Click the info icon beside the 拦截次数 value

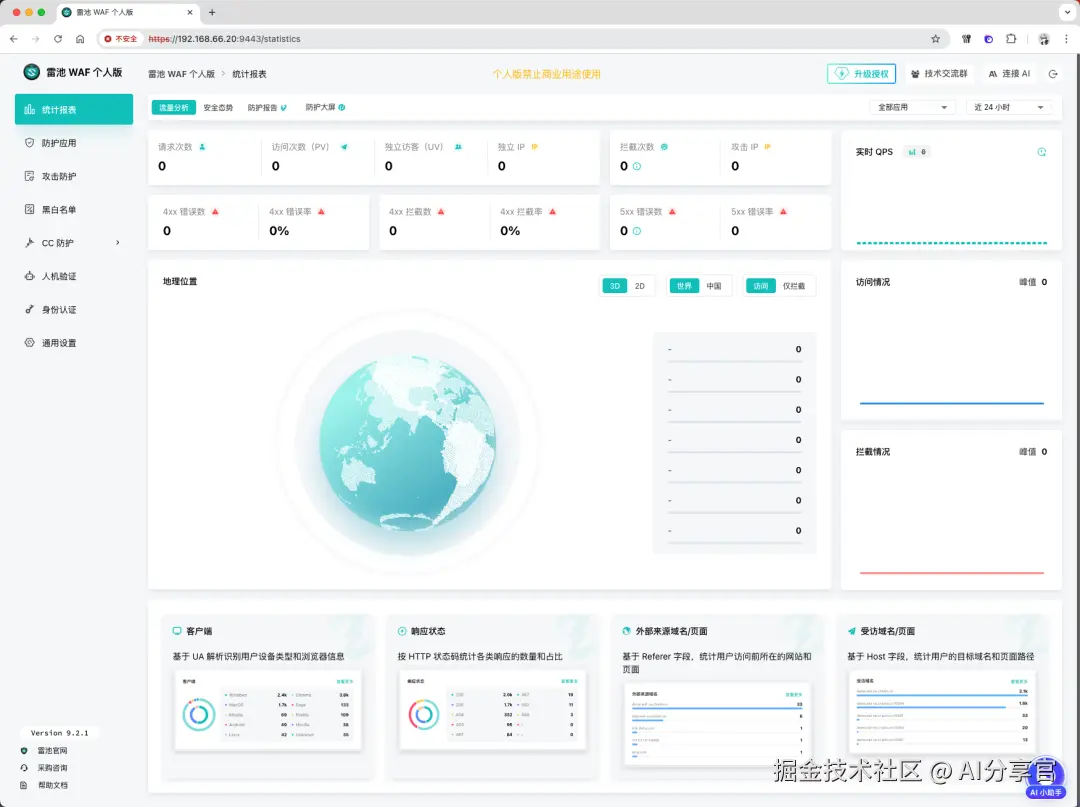(x=636, y=166)
